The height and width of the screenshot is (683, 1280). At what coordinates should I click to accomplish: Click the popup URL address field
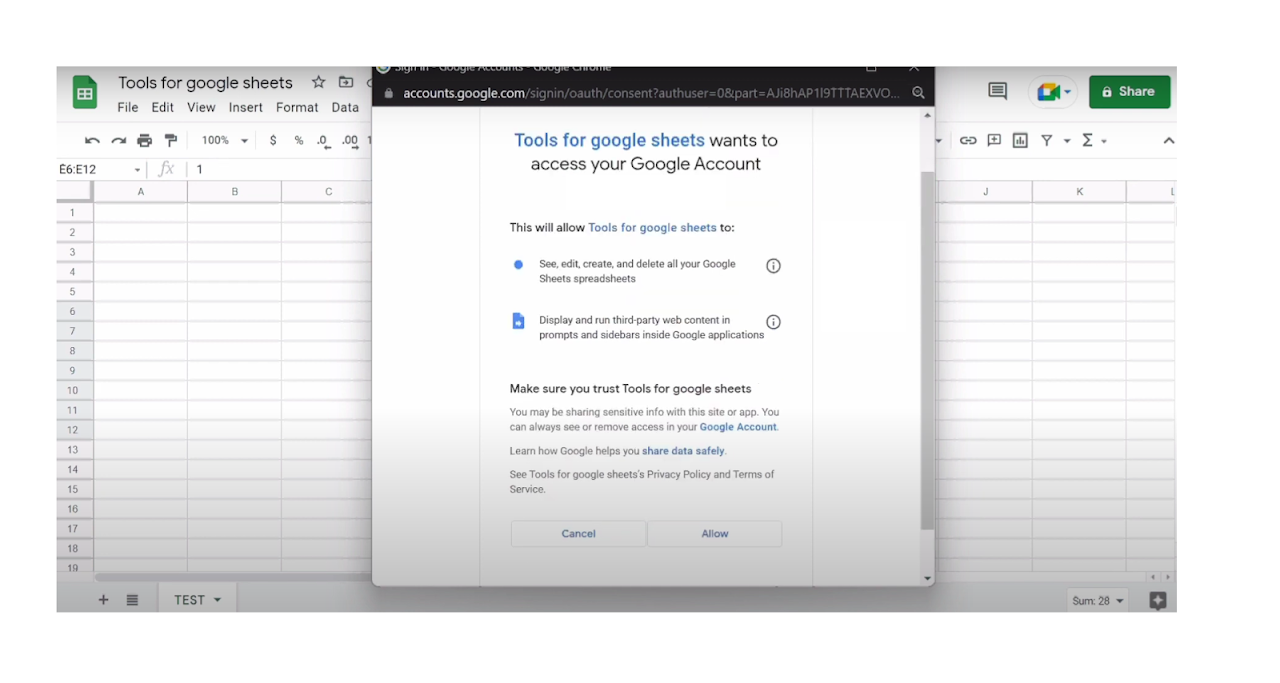(651, 93)
